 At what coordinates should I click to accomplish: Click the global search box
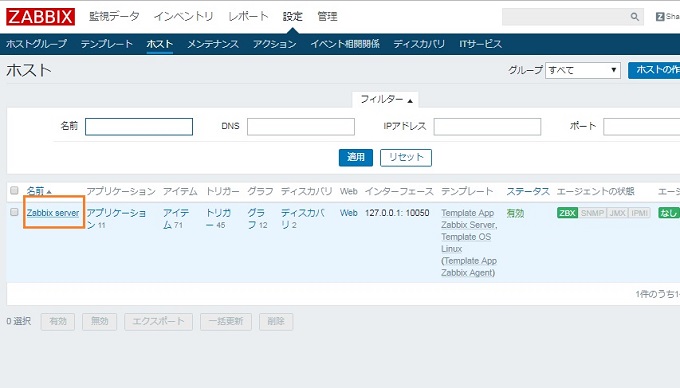[x=572, y=17]
